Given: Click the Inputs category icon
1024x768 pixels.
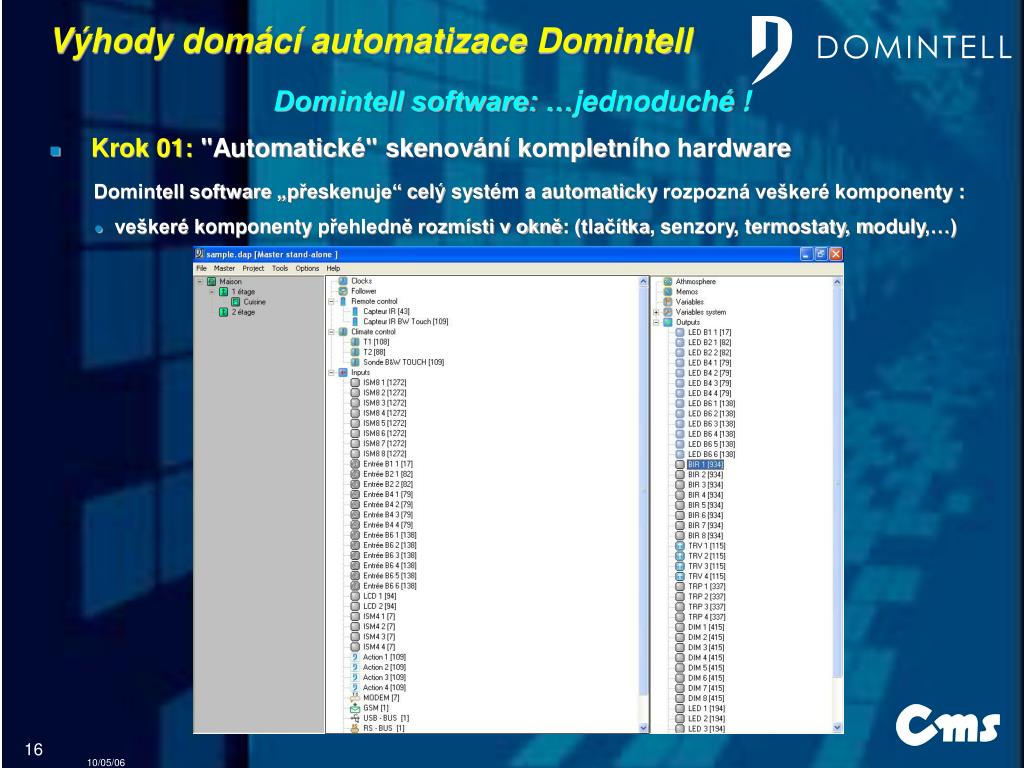Looking at the screenshot, I should coord(343,373).
